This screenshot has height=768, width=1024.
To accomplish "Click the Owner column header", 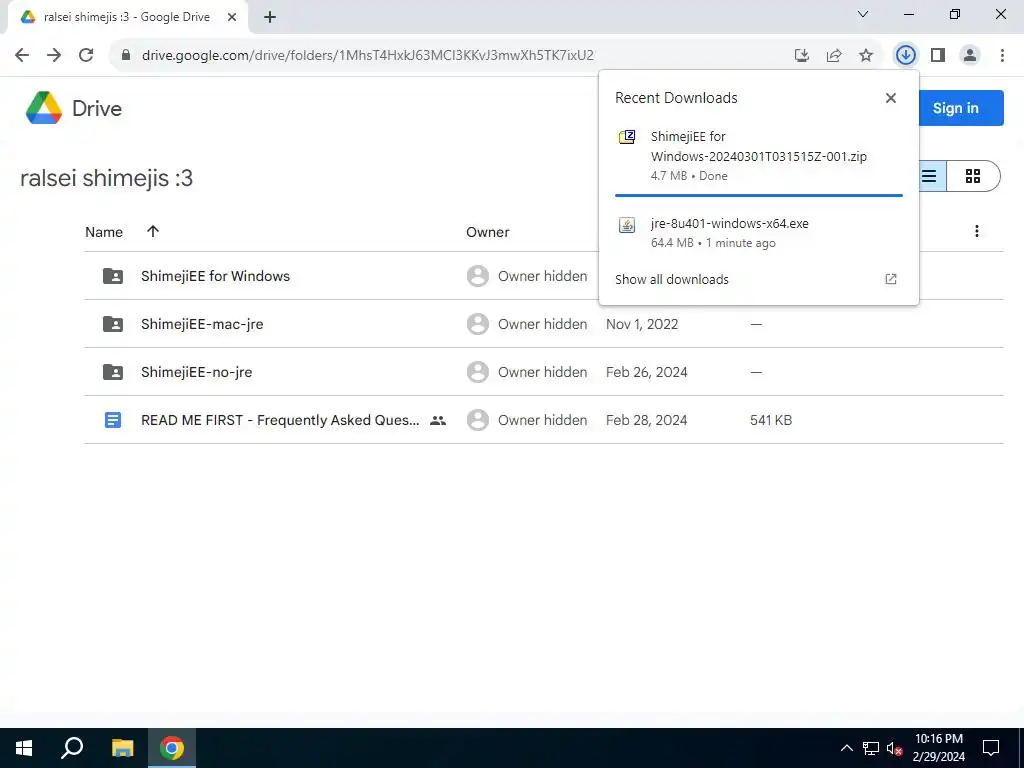I will [x=487, y=232].
